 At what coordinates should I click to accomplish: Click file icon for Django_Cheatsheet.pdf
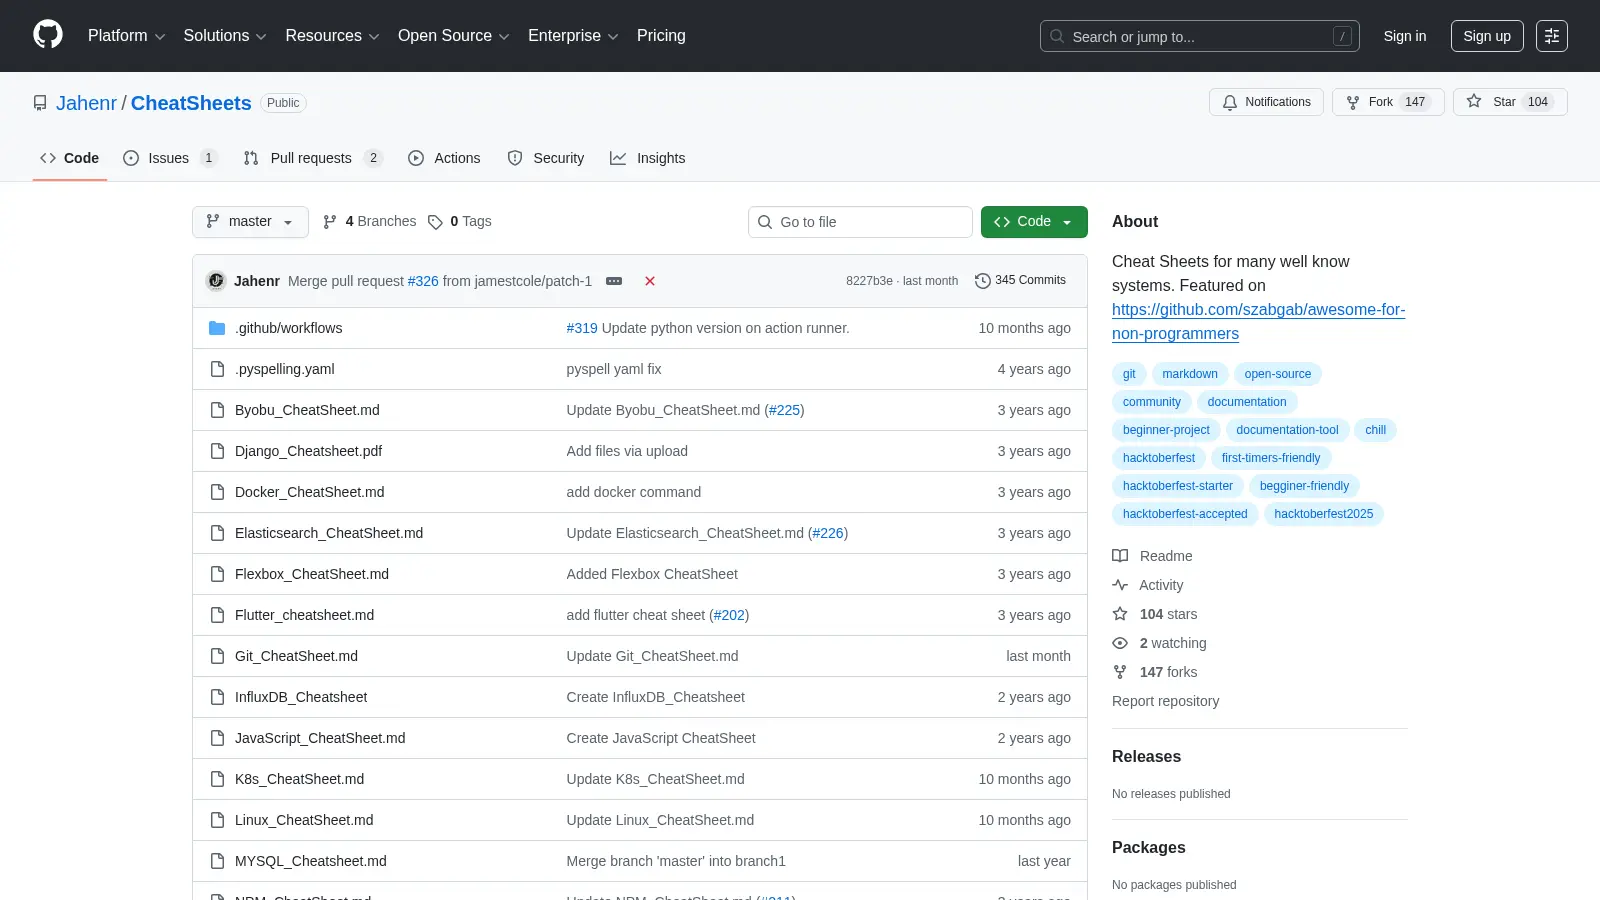pyautogui.click(x=217, y=451)
